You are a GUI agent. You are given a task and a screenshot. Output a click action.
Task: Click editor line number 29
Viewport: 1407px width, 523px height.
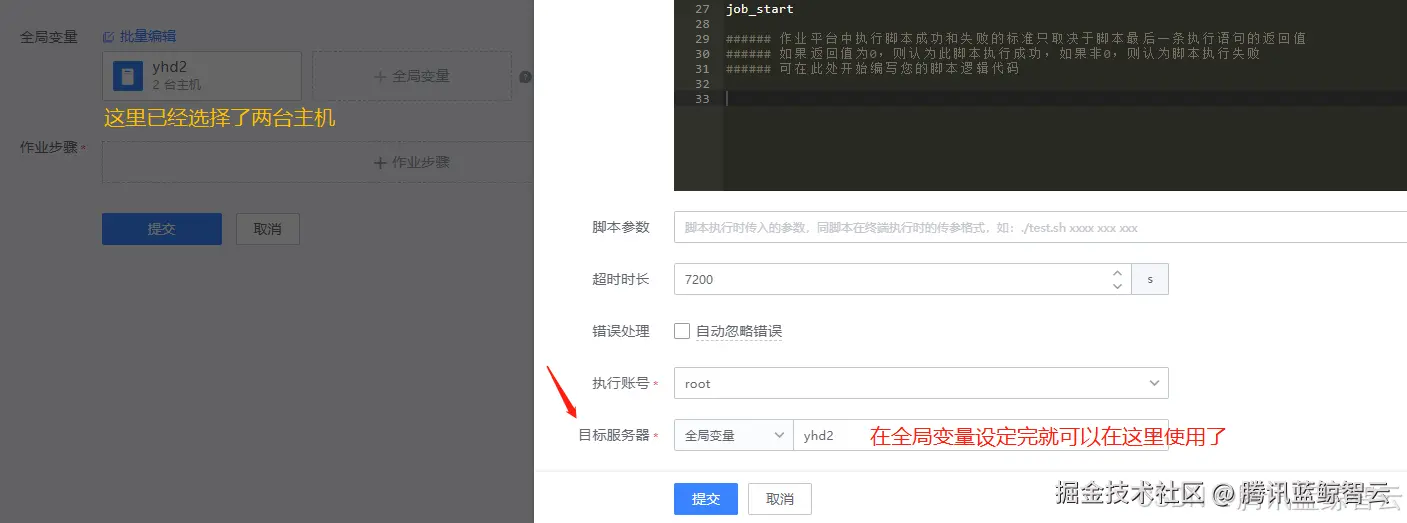click(702, 39)
